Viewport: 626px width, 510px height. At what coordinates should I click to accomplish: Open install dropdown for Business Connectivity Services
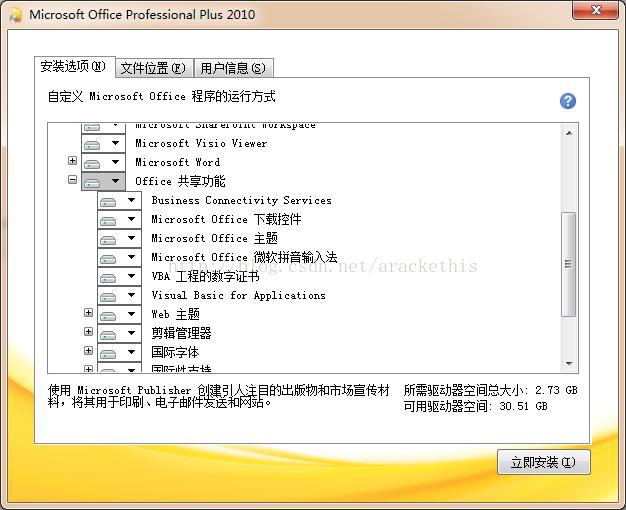pos(119,200)
